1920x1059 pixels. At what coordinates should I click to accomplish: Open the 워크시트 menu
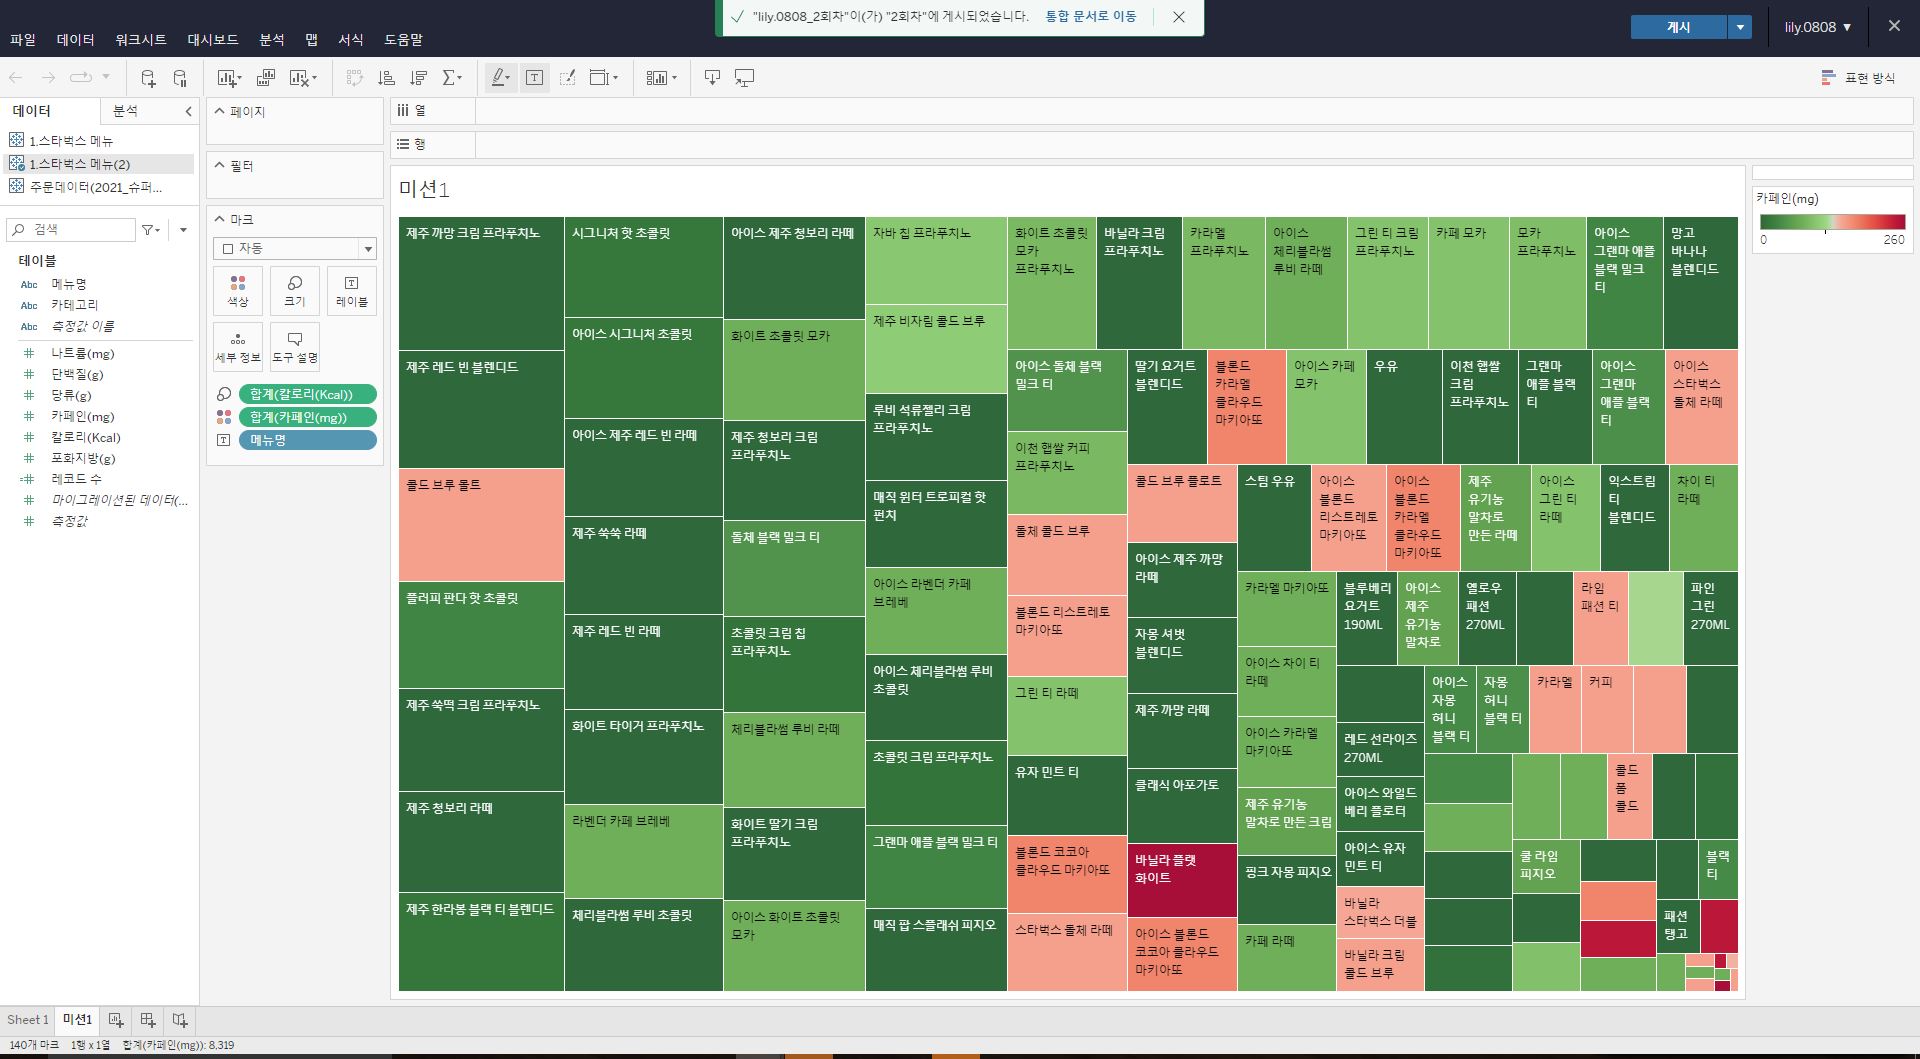pos(140,39)
